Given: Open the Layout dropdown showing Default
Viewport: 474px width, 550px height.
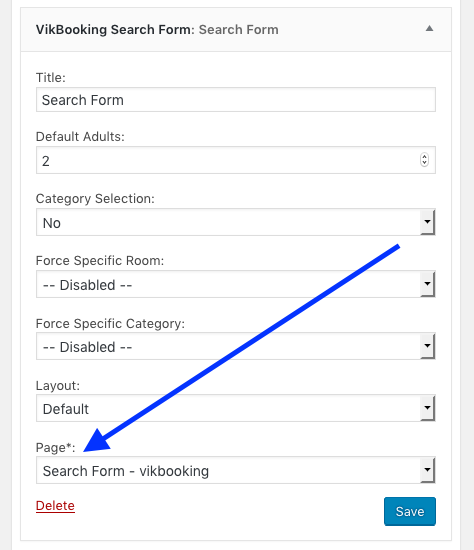Looking at the screenshot, I should click(x=236, y=409).
